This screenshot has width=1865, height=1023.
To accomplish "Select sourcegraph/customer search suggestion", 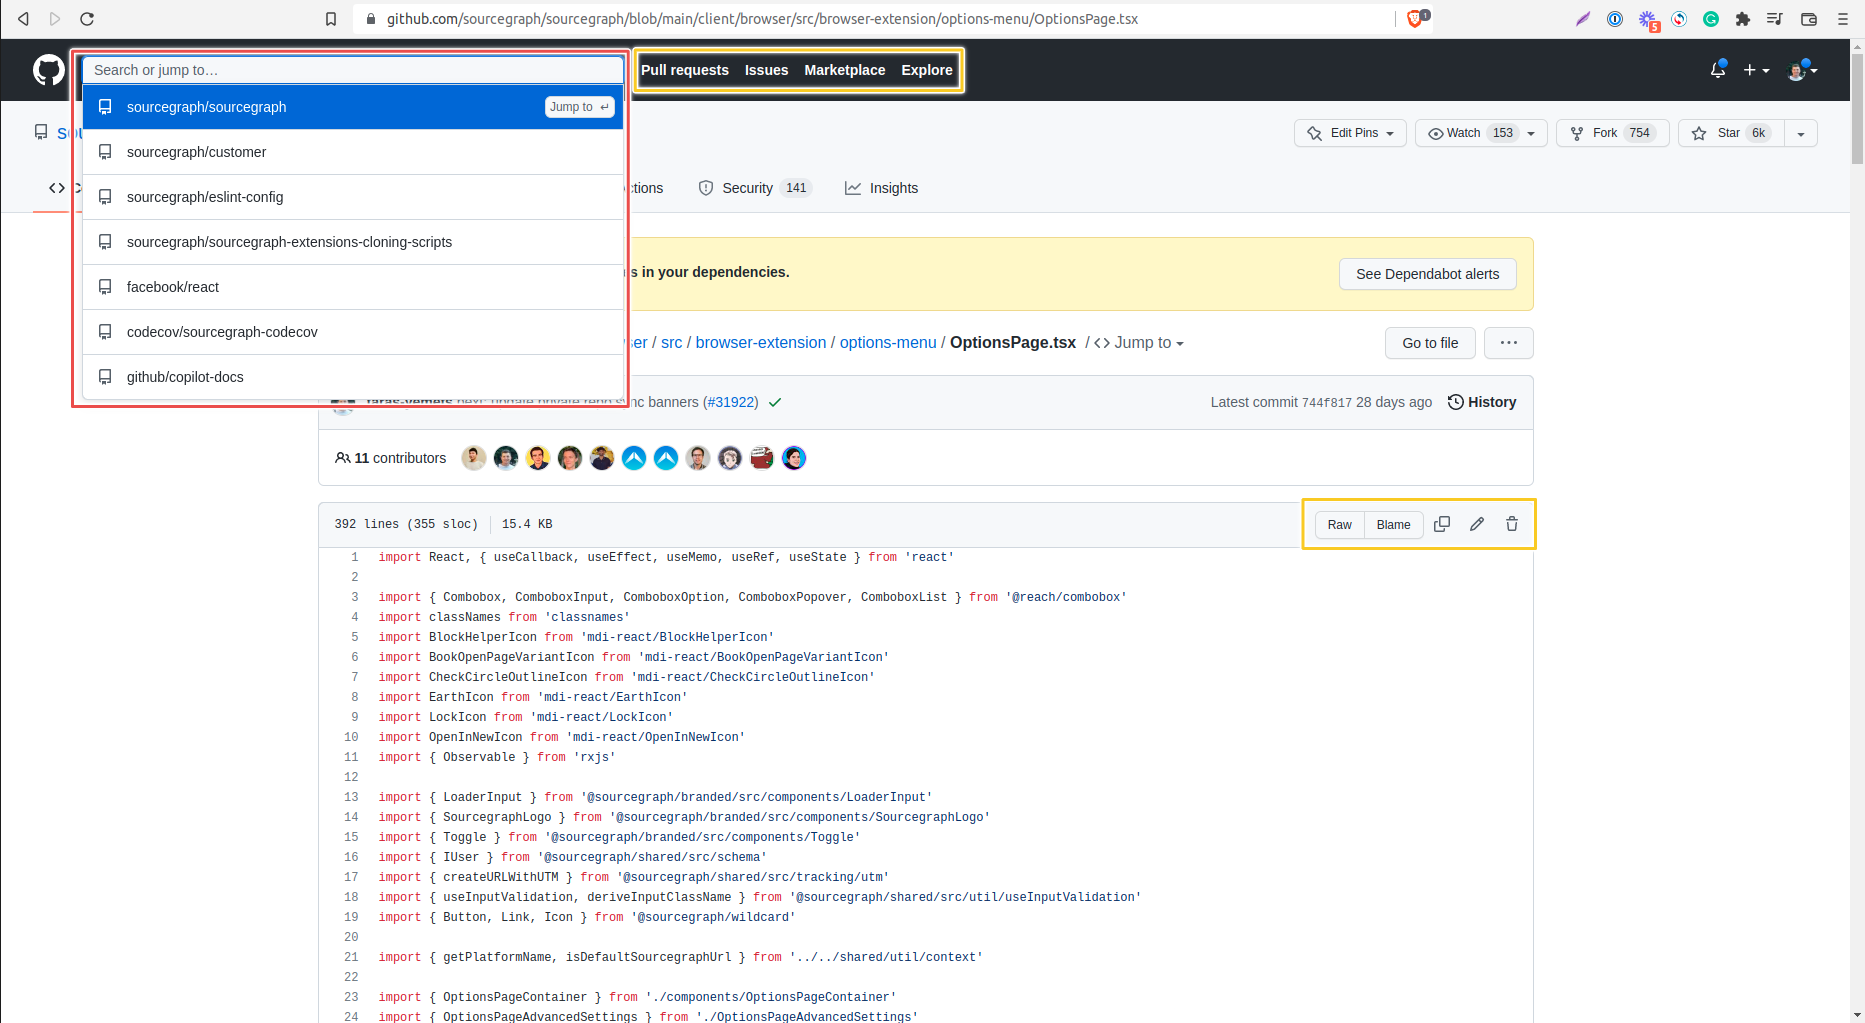I will pos(353,152).
